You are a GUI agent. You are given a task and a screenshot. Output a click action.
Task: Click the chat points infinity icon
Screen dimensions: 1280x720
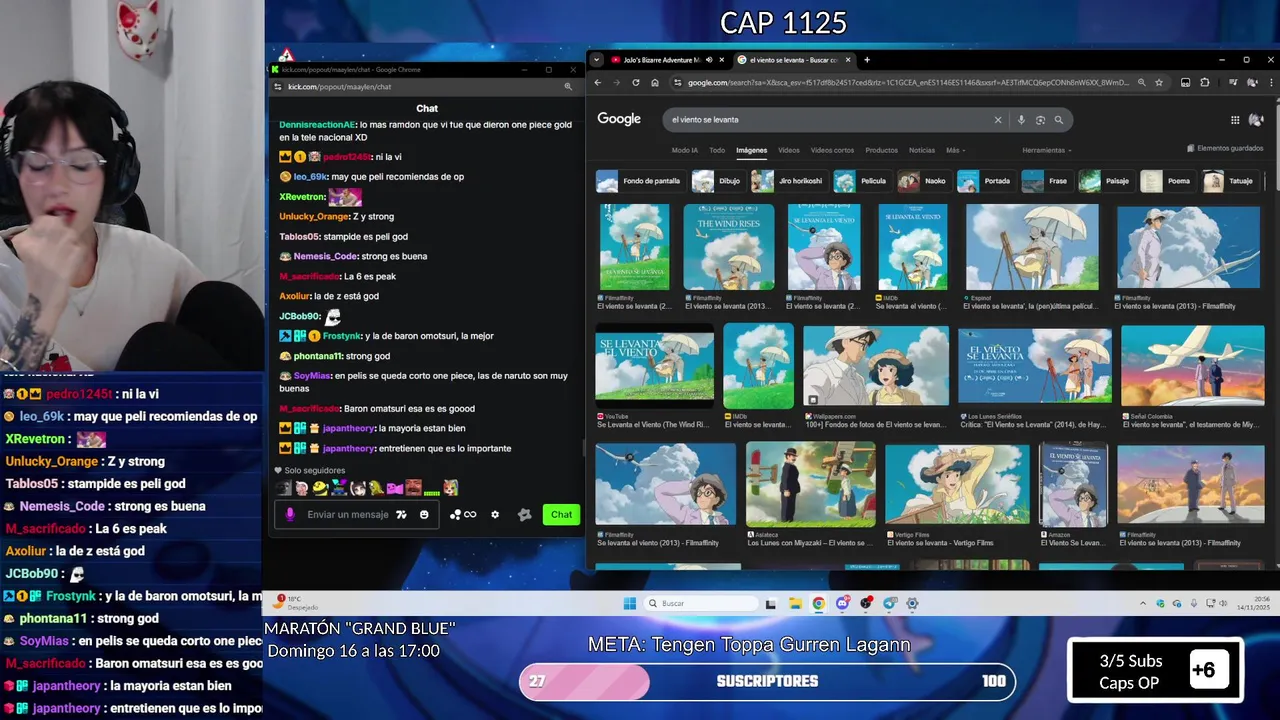tap(463, 515)
